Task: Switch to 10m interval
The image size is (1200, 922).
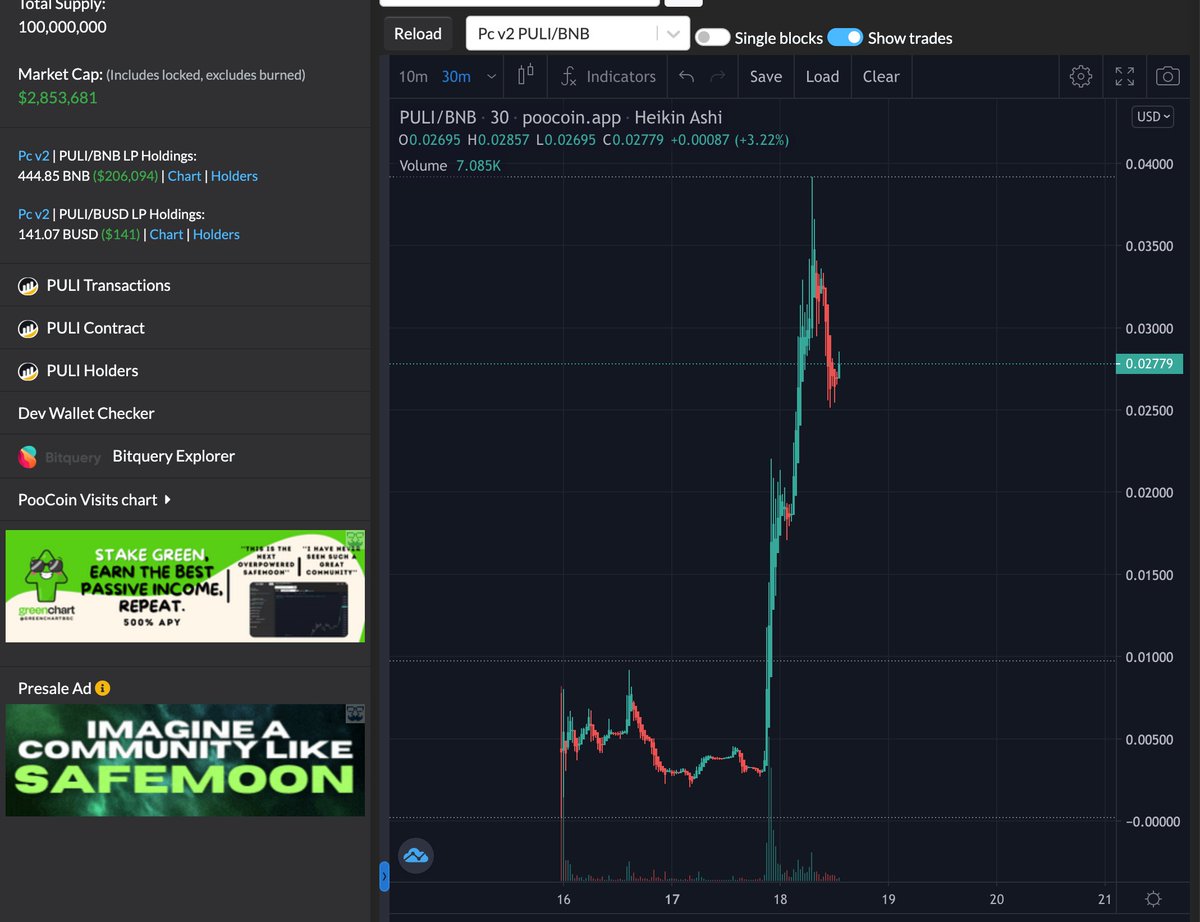Action: tap(413, 76)
